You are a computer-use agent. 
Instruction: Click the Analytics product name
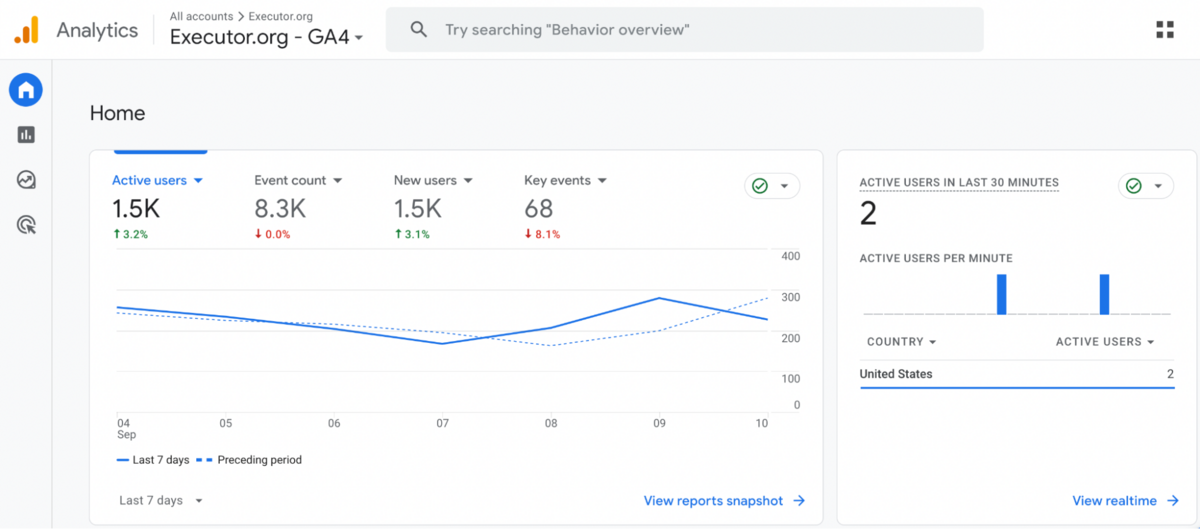point(97,30)
